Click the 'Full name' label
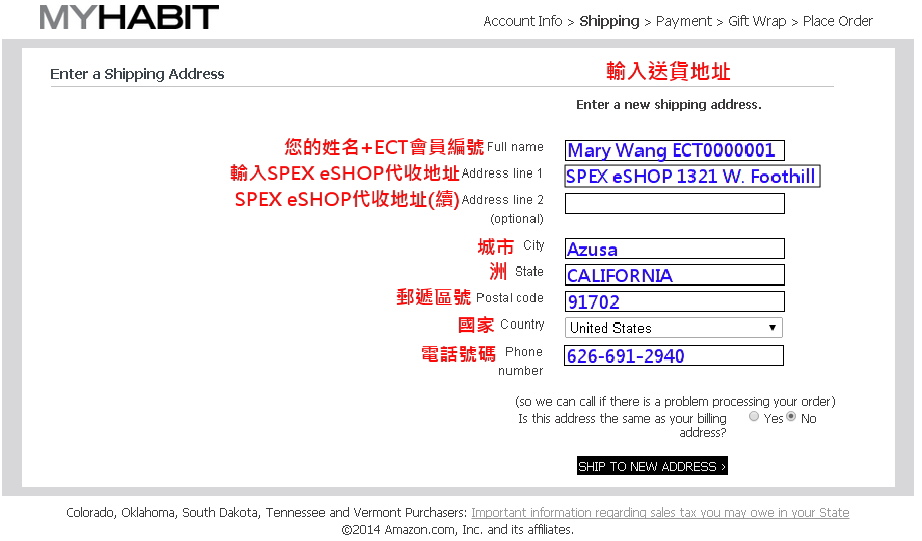Viewport: 922px width, 541px height. [x=515, y=147]
